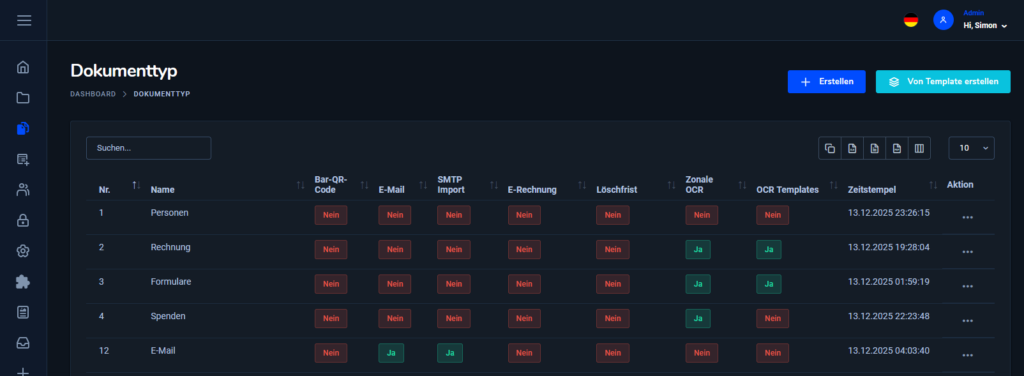Open action menu for Personen row
The width and height of the screenshot is (1024, 376).
(x=968, y=217)
